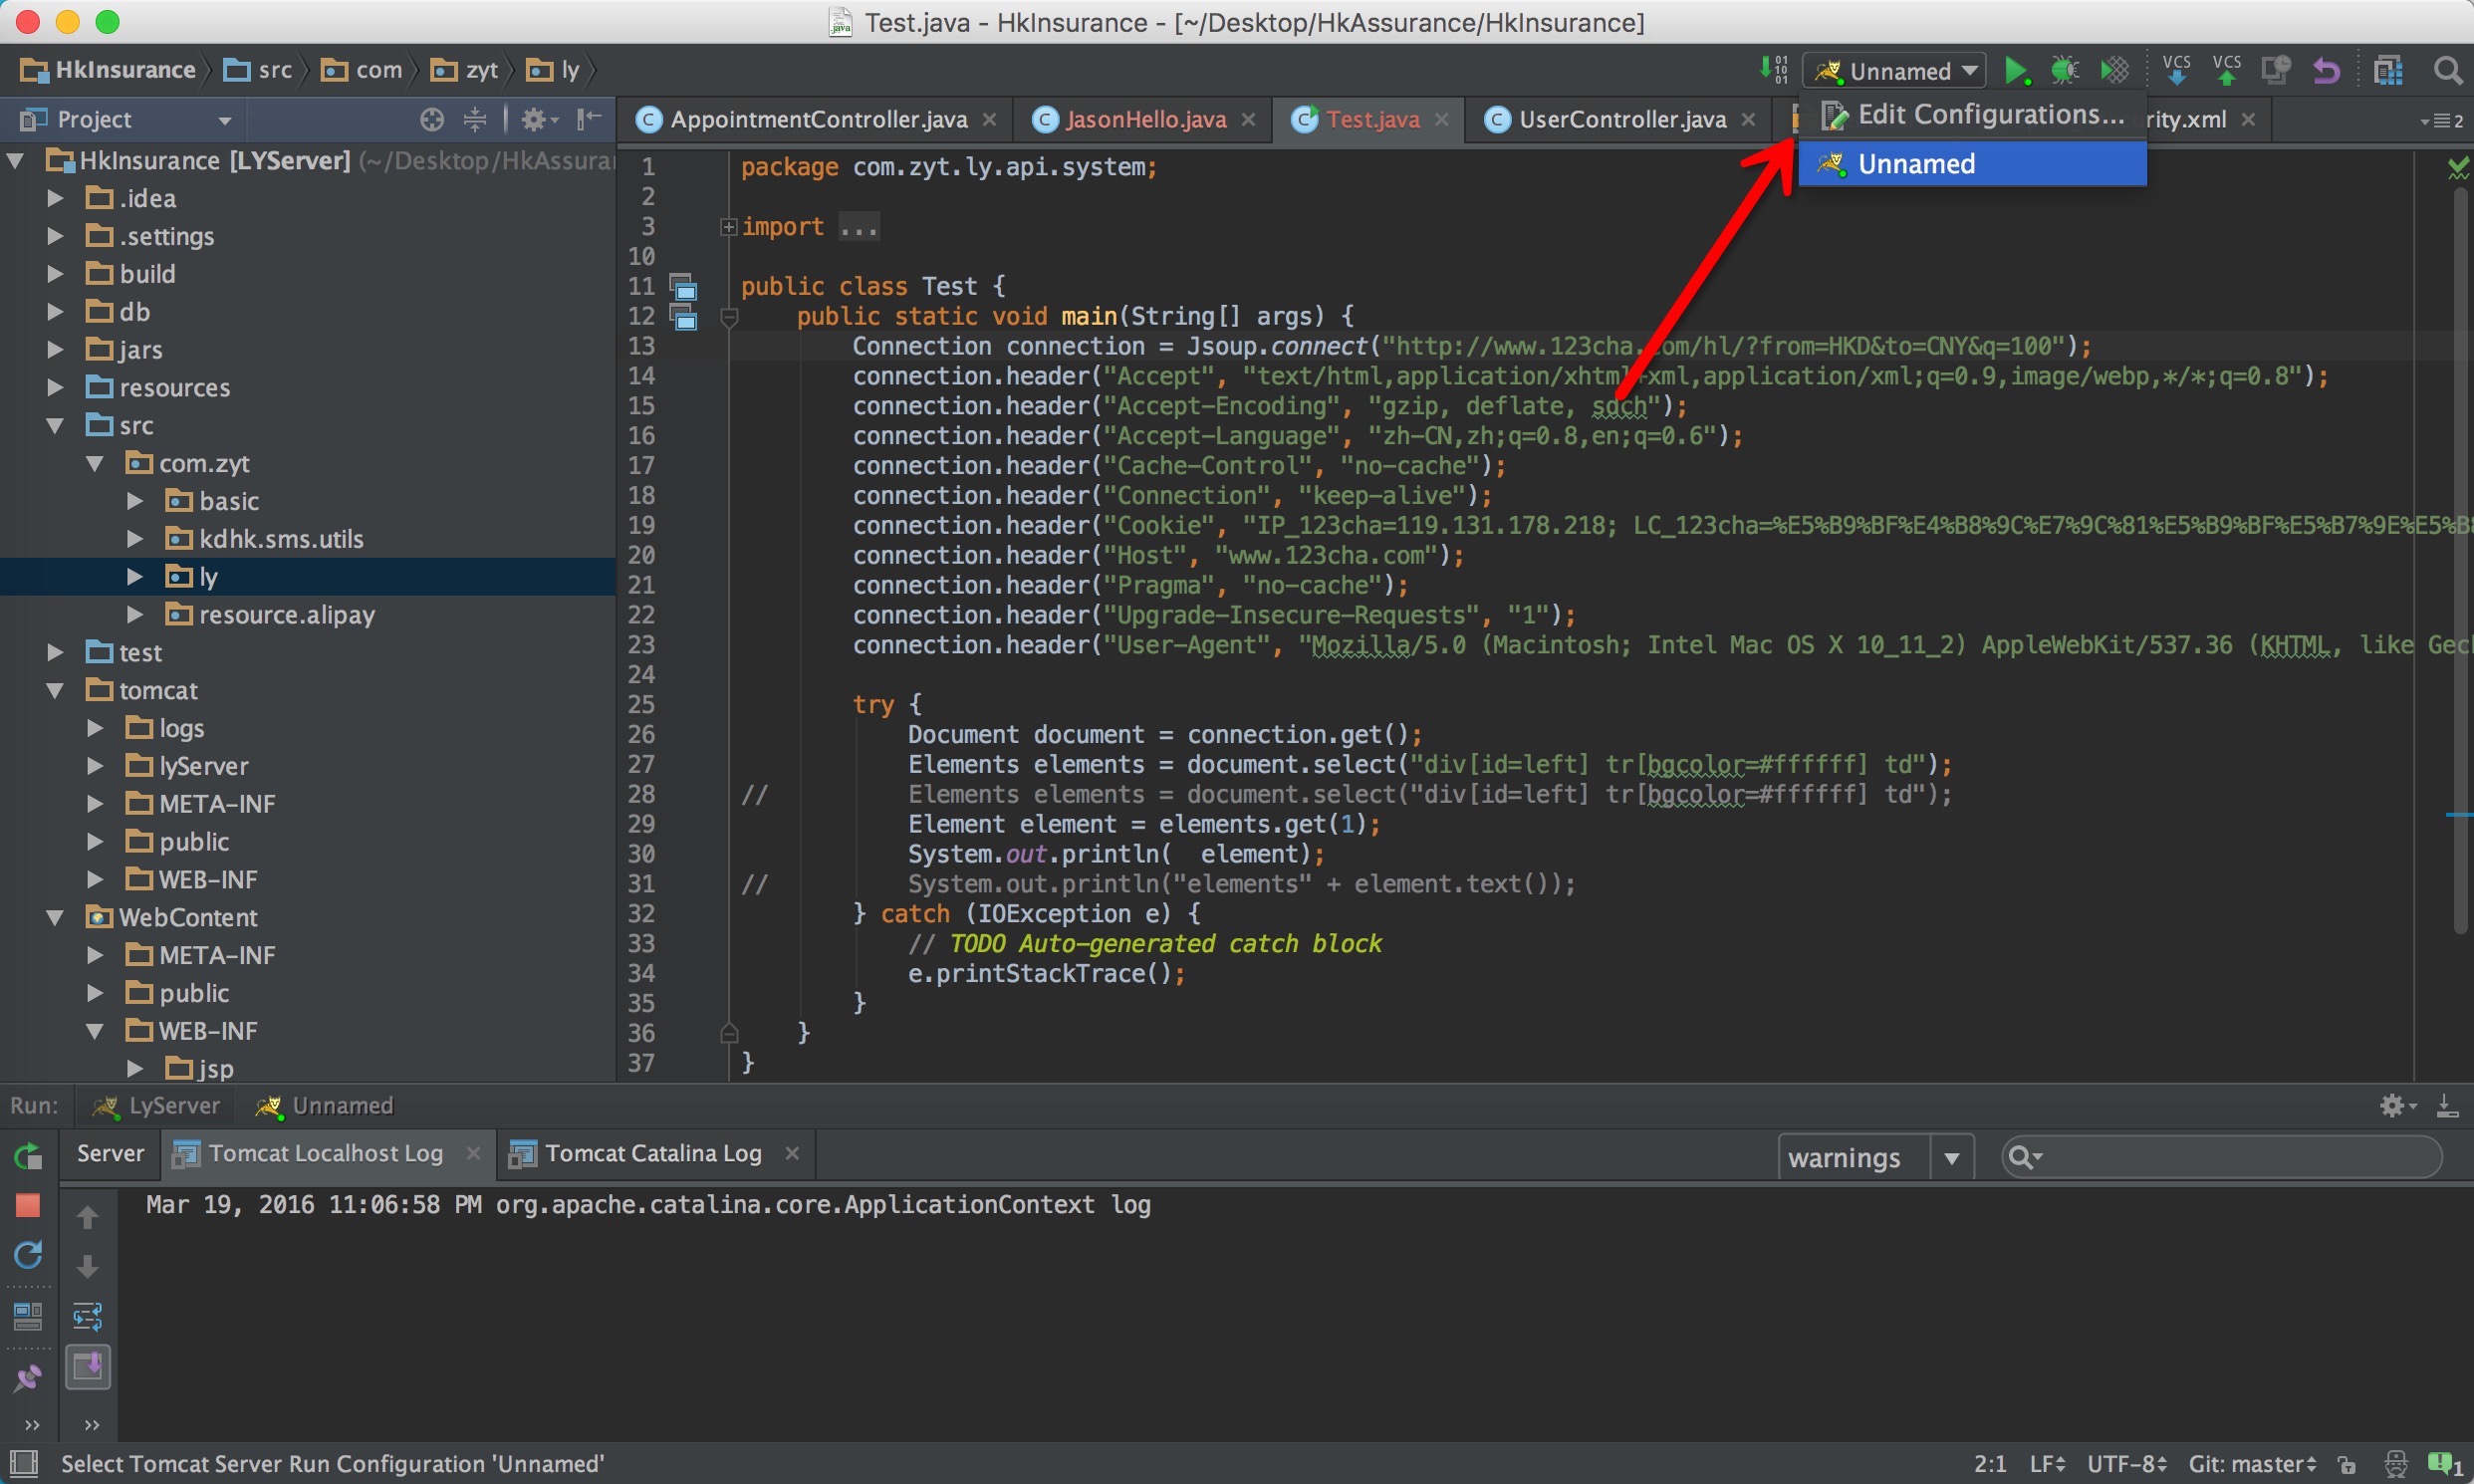
Task: Start debugging with the green bug icon
Action: [2065, 70]
